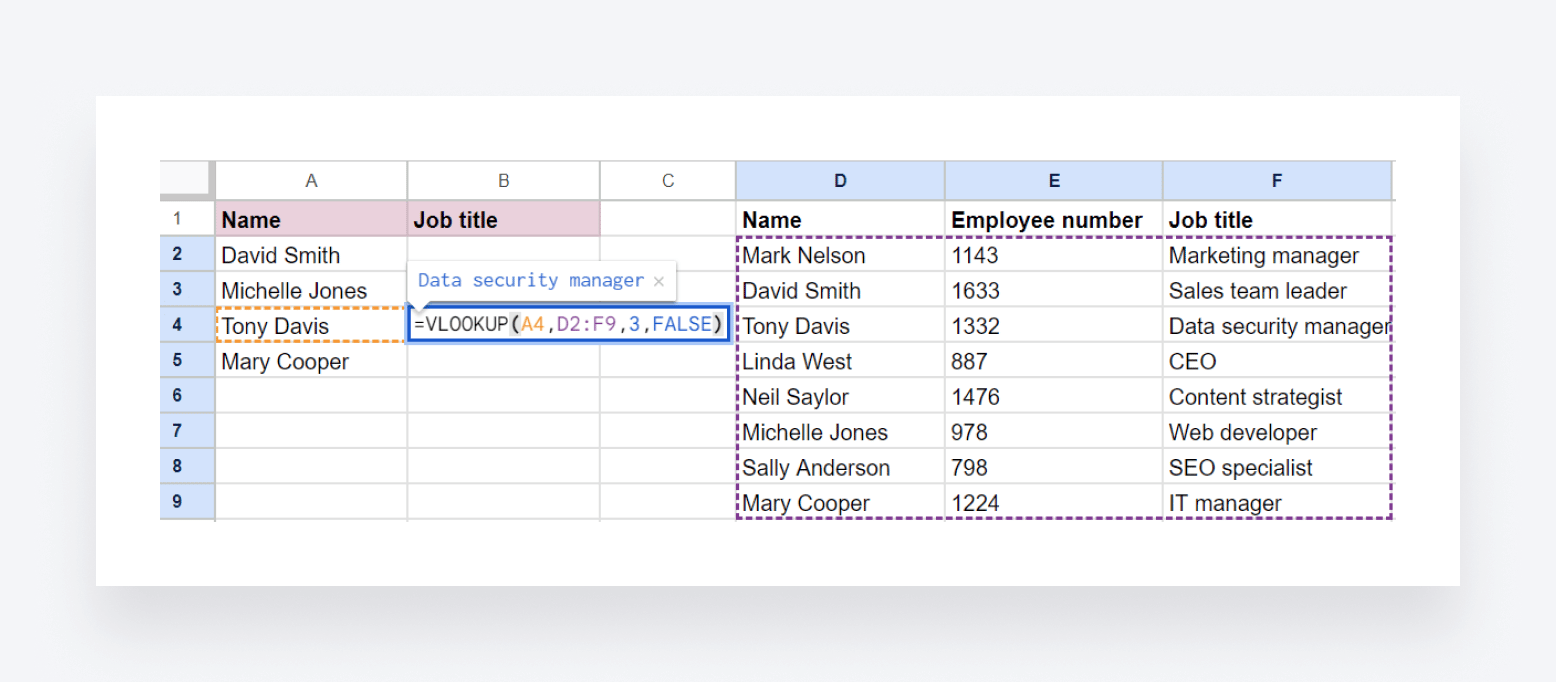Click the Employee number header cell
1556x694 pixels.
(1054, 219)
